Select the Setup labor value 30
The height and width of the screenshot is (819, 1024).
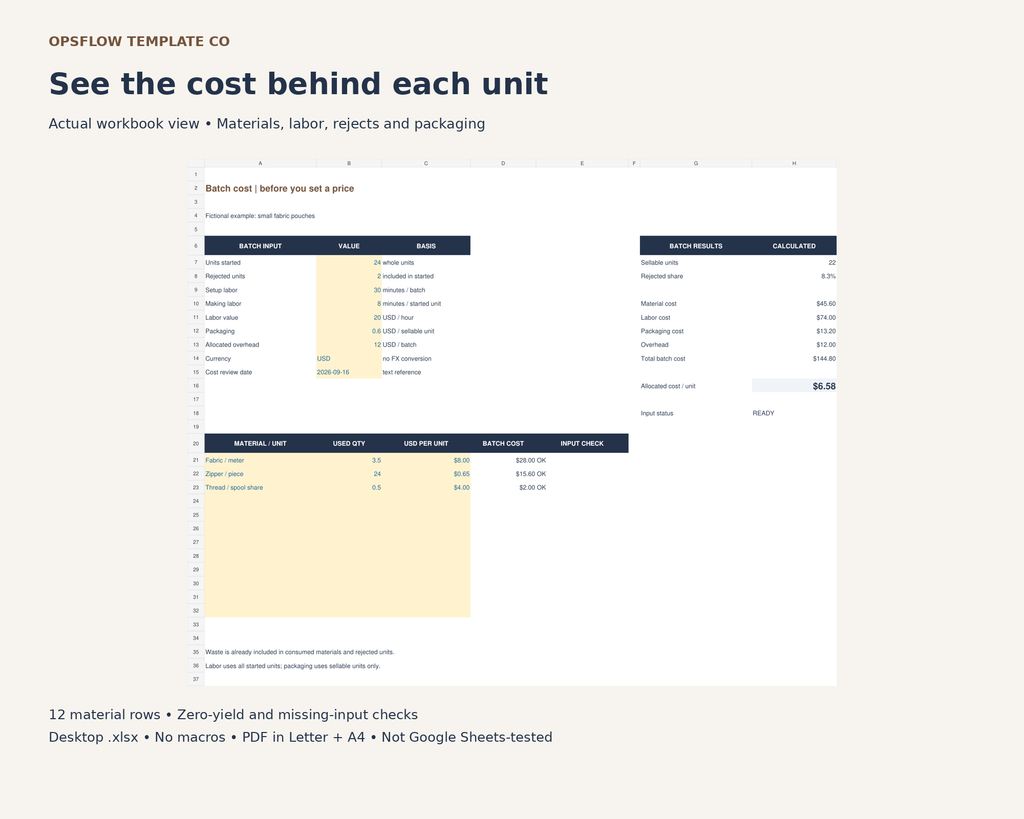click(349, 290)
